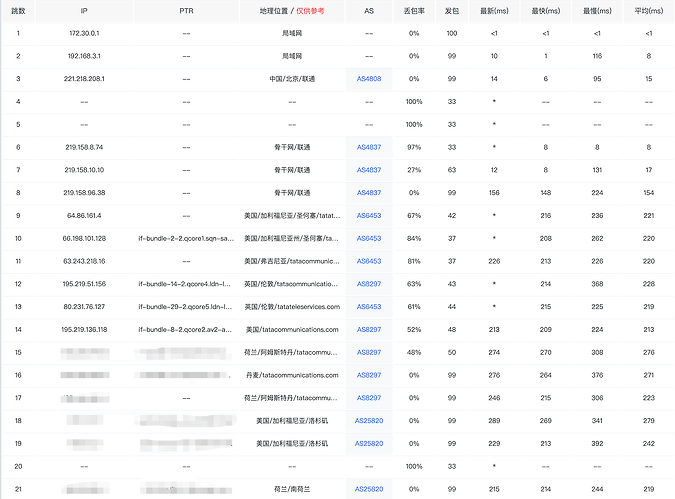Click location 美国/加利福尼亚/洛杉矶 in hop 18
The width and height of the screenshot is (675, 499).
pyautogui.click(x=292, y=421)
